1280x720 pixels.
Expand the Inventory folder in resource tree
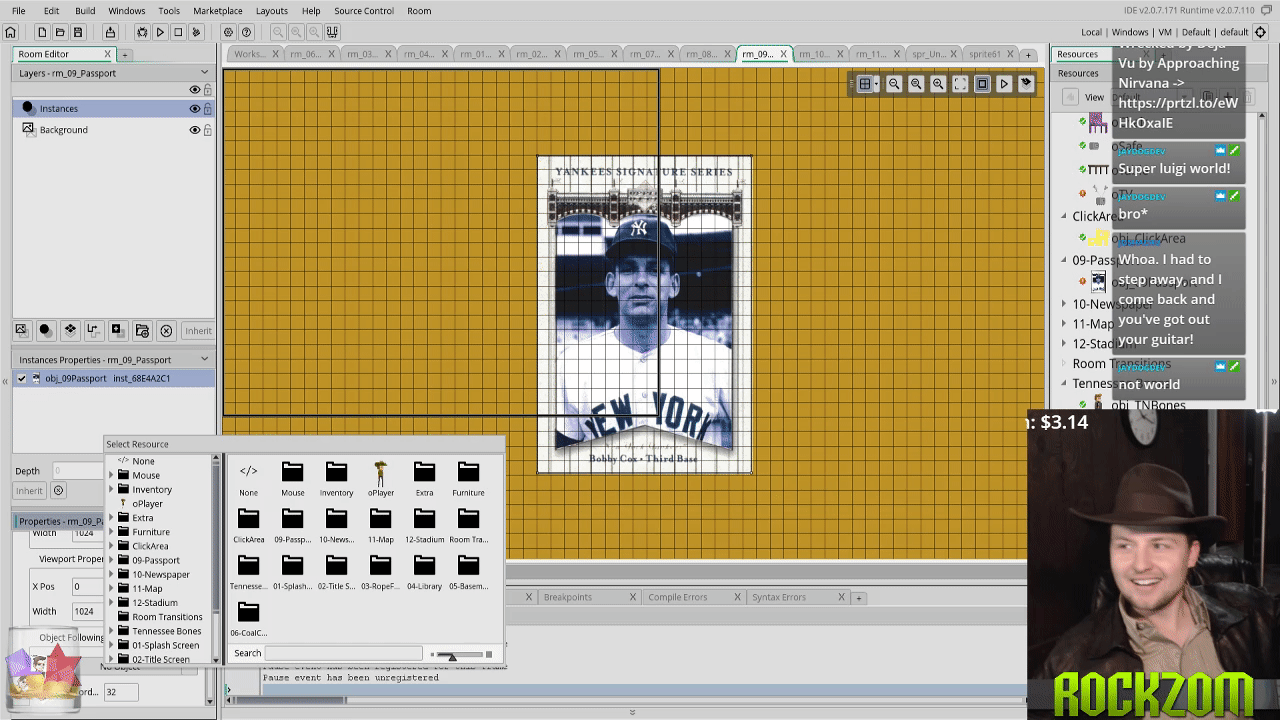tap(111, 489)
